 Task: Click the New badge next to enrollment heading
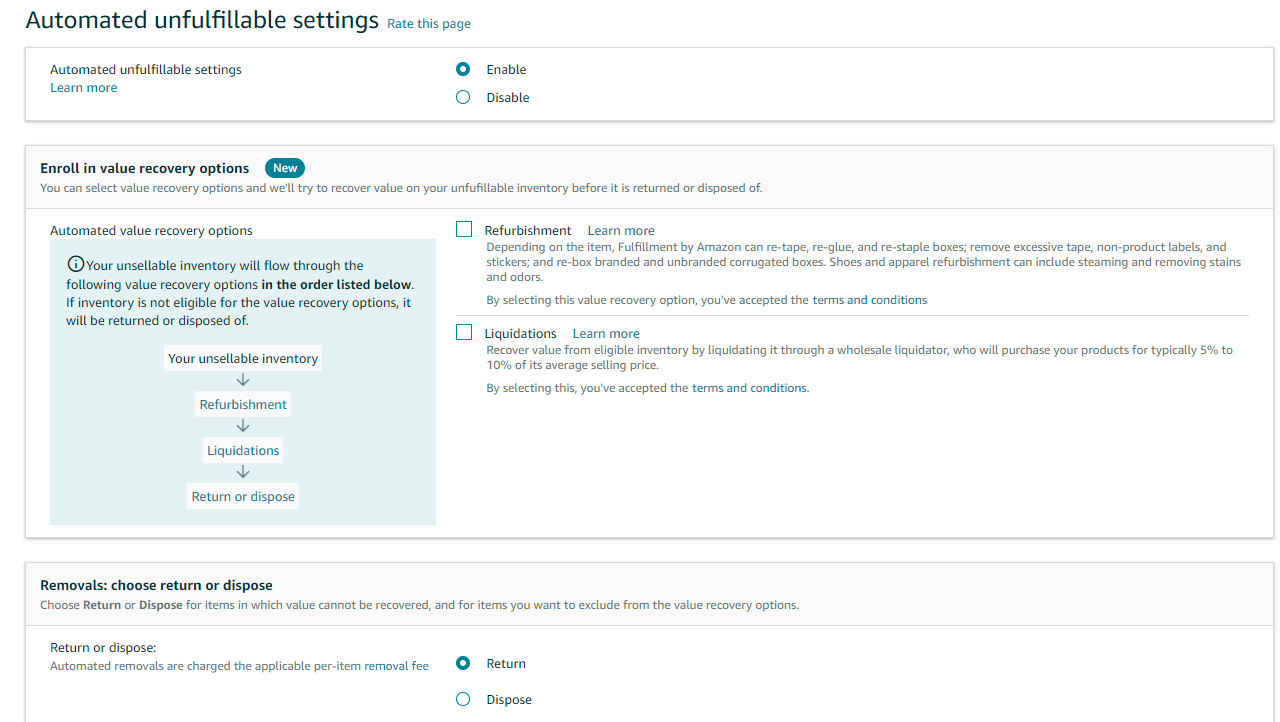[284, 167]
